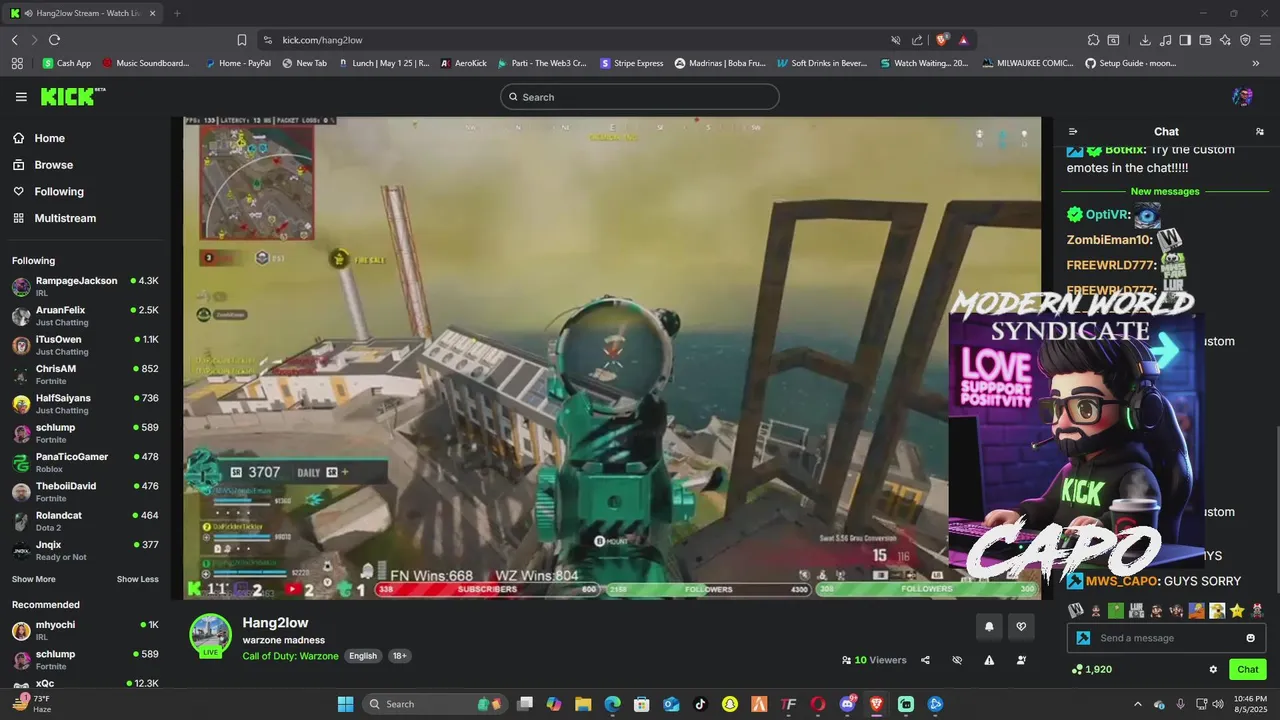Viewport: 1280px width, 720px height.
Task: Open Multistream in sidebar
Action: tap(65, 218)
